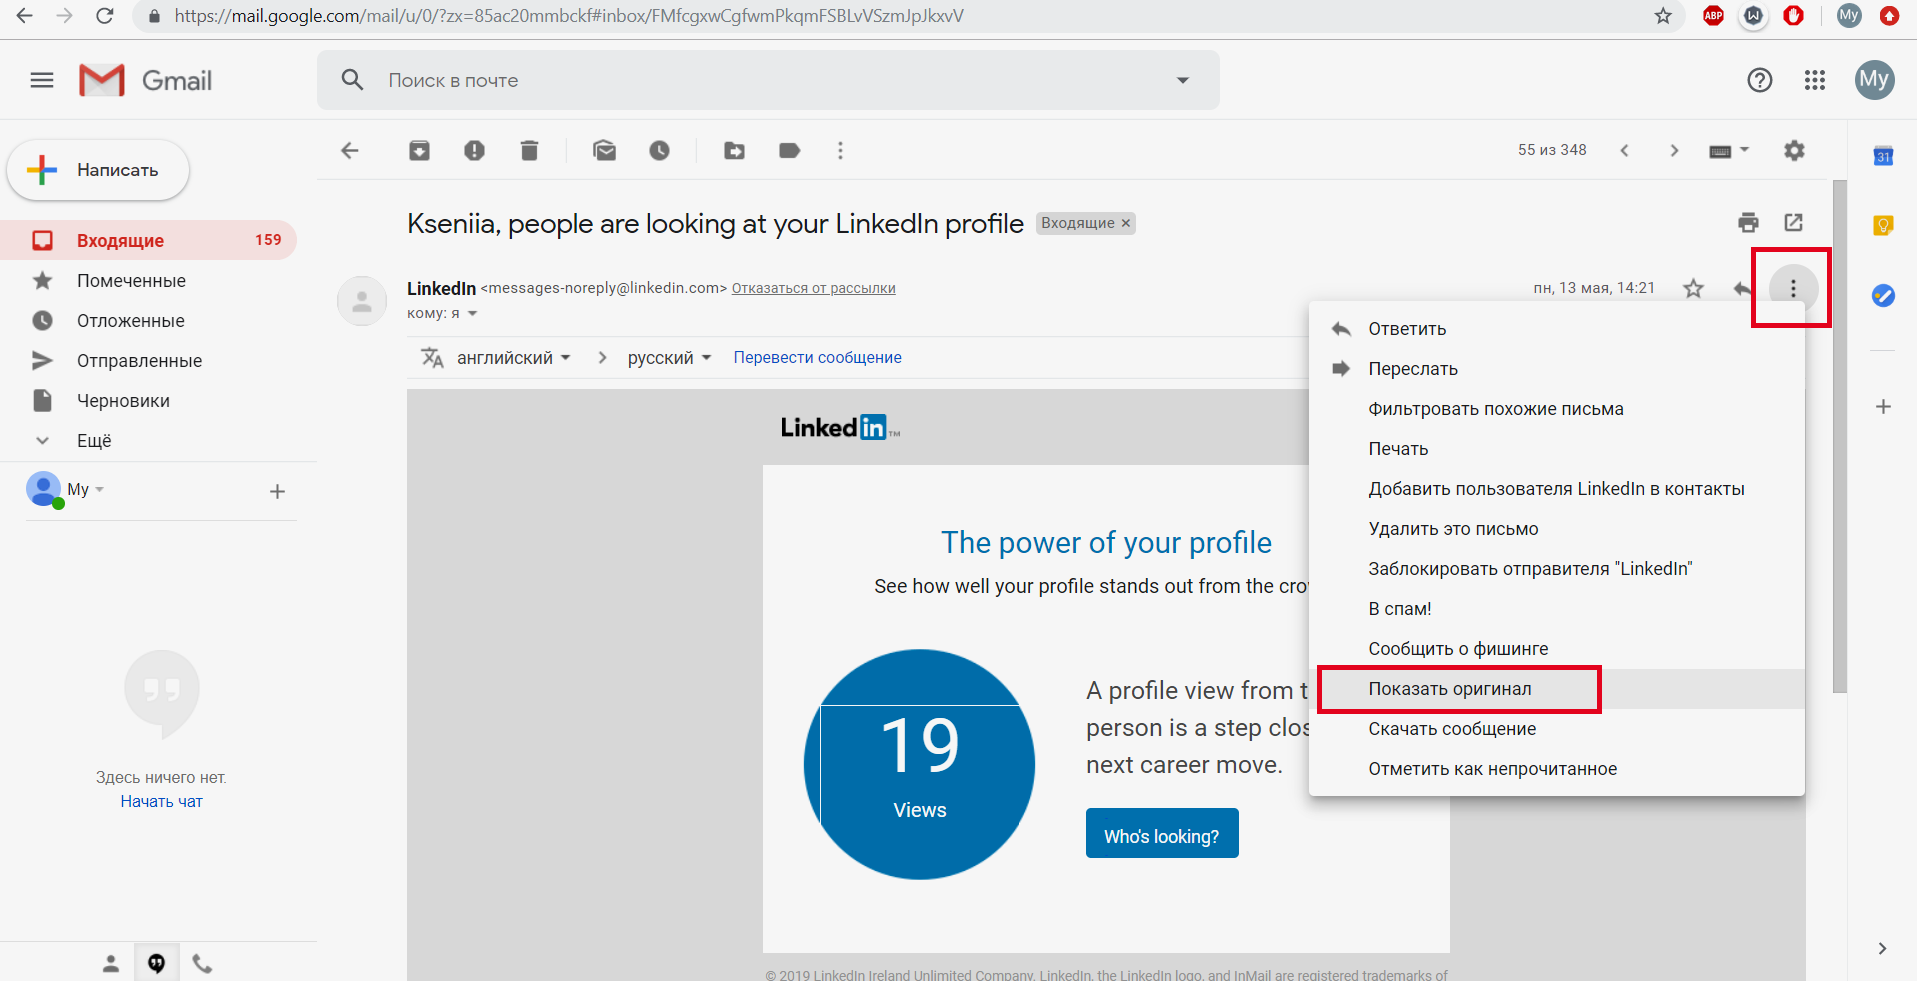Collapse the side panel with chevron
The width and height of the screenshot is (1917, 981).
coord(1882,948)
